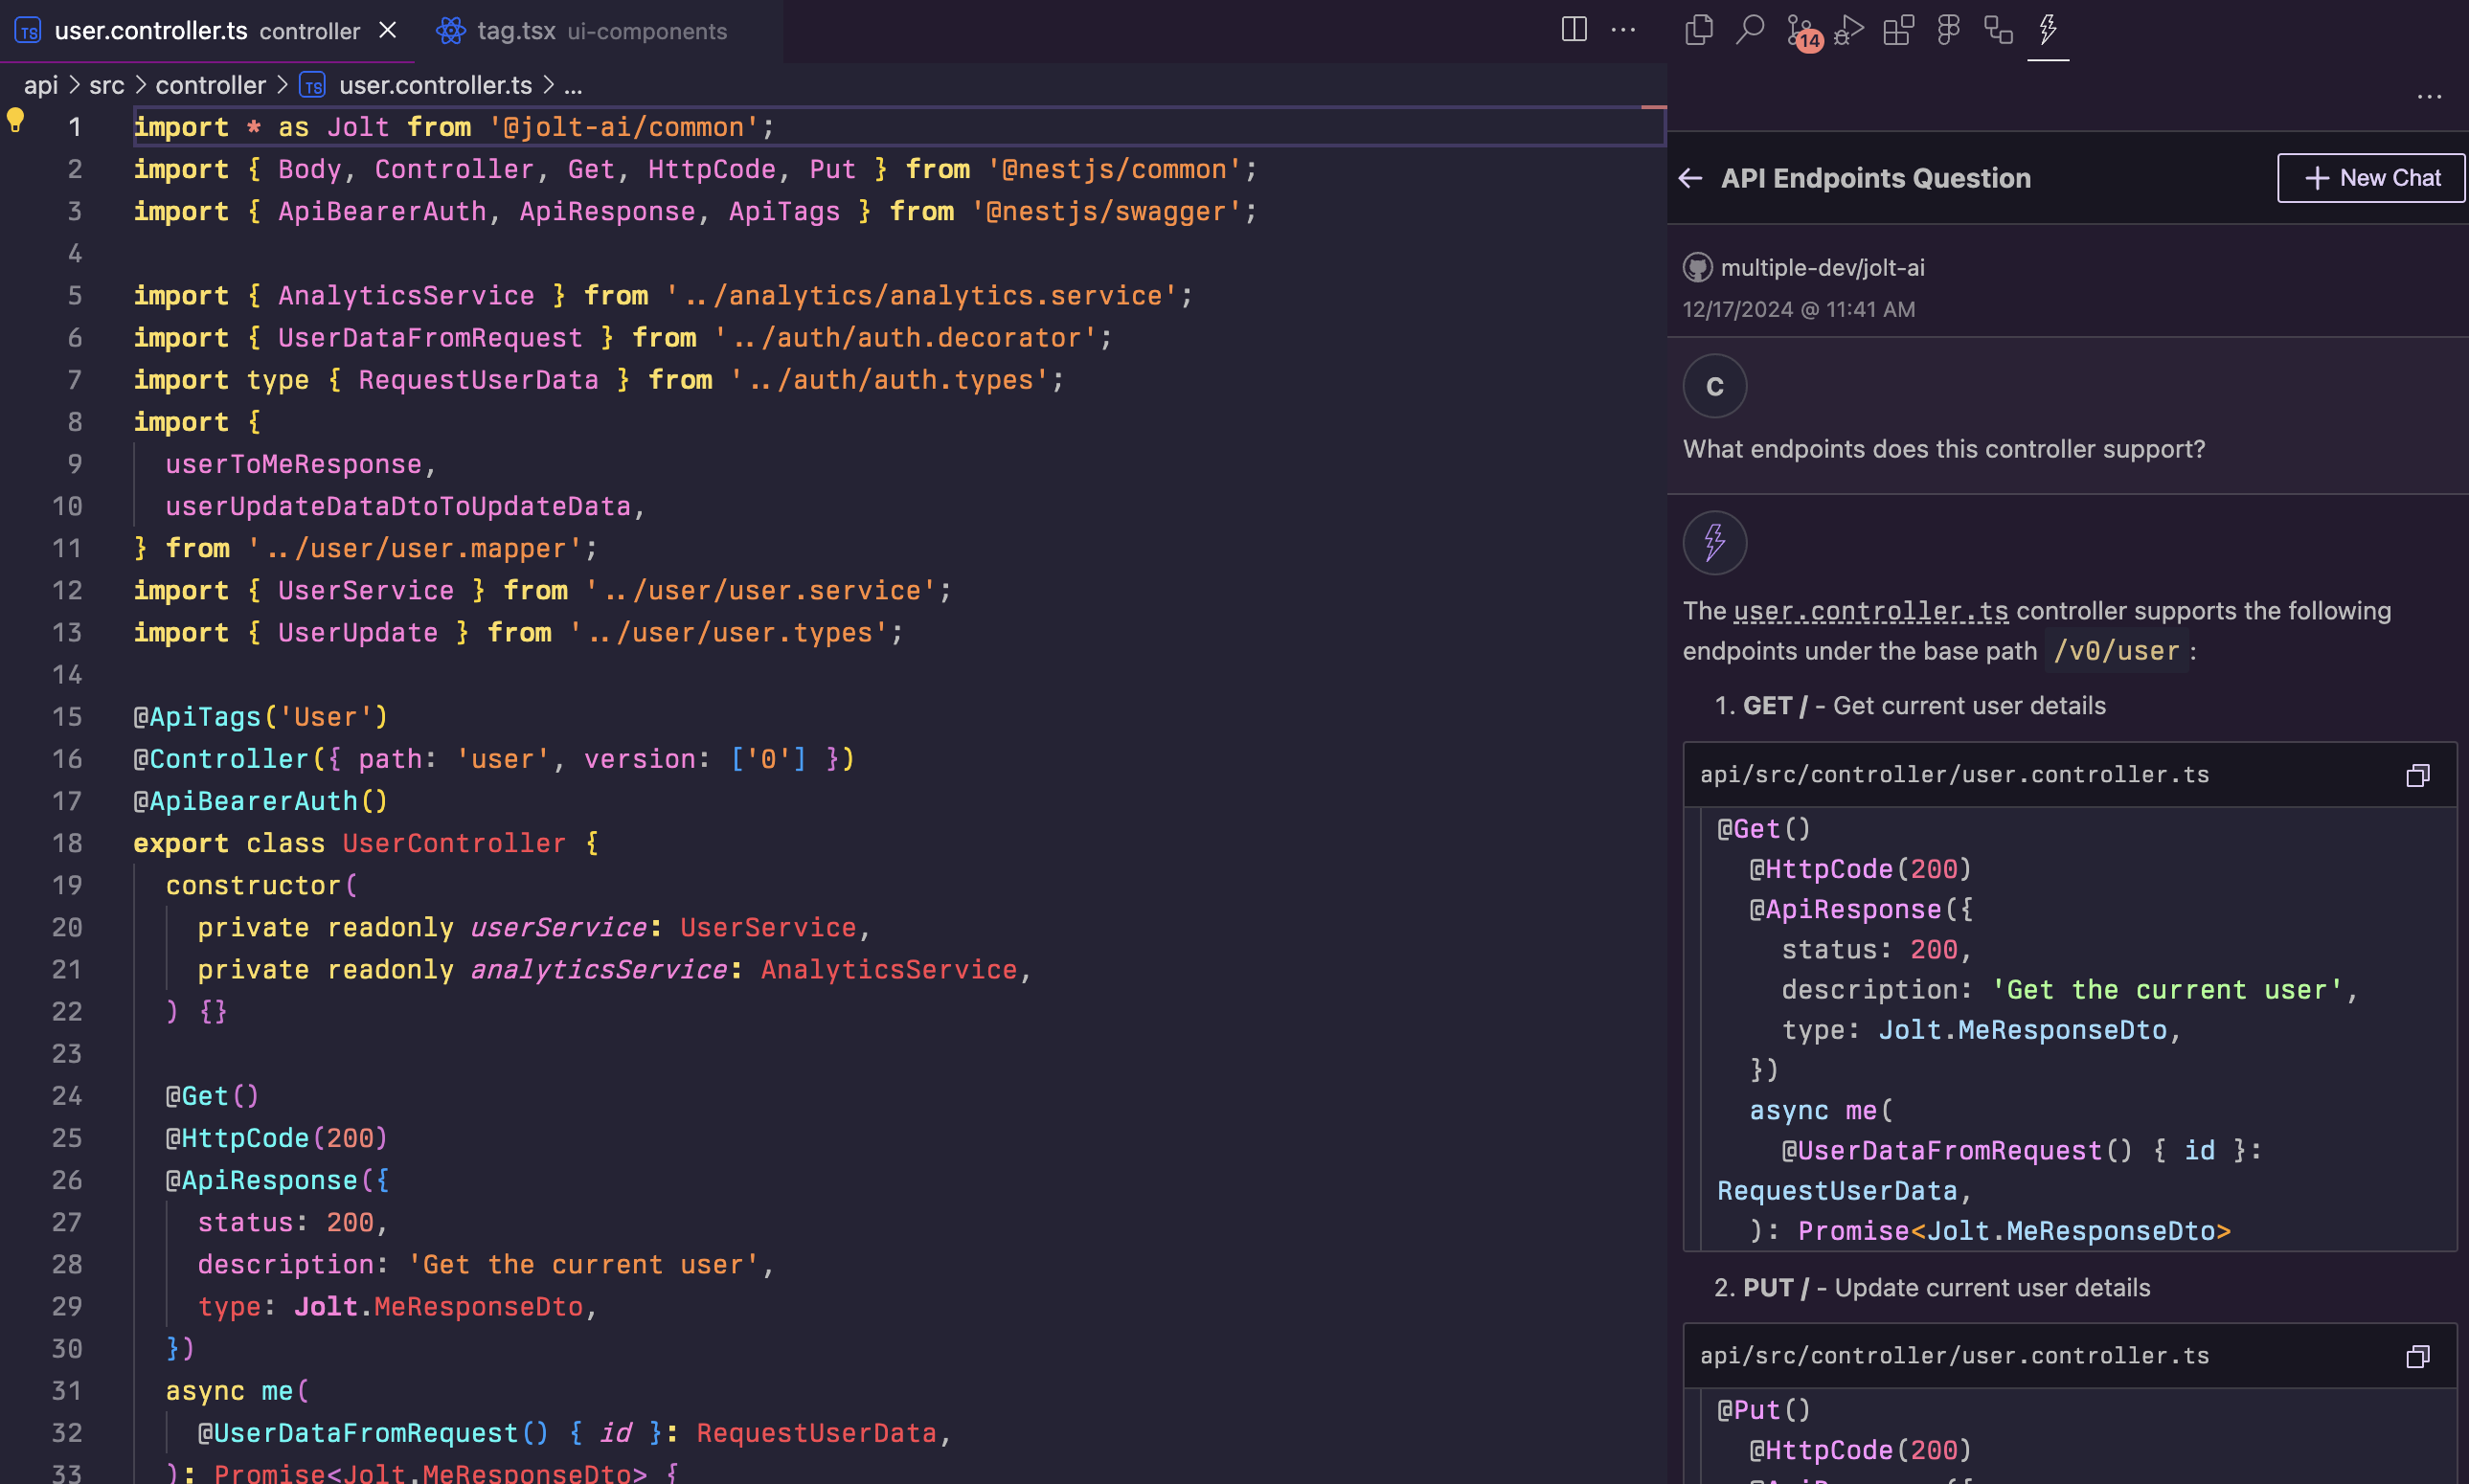Click the chevron after the controller breadcrumb

pyautogui.click(x=282, y=86)
